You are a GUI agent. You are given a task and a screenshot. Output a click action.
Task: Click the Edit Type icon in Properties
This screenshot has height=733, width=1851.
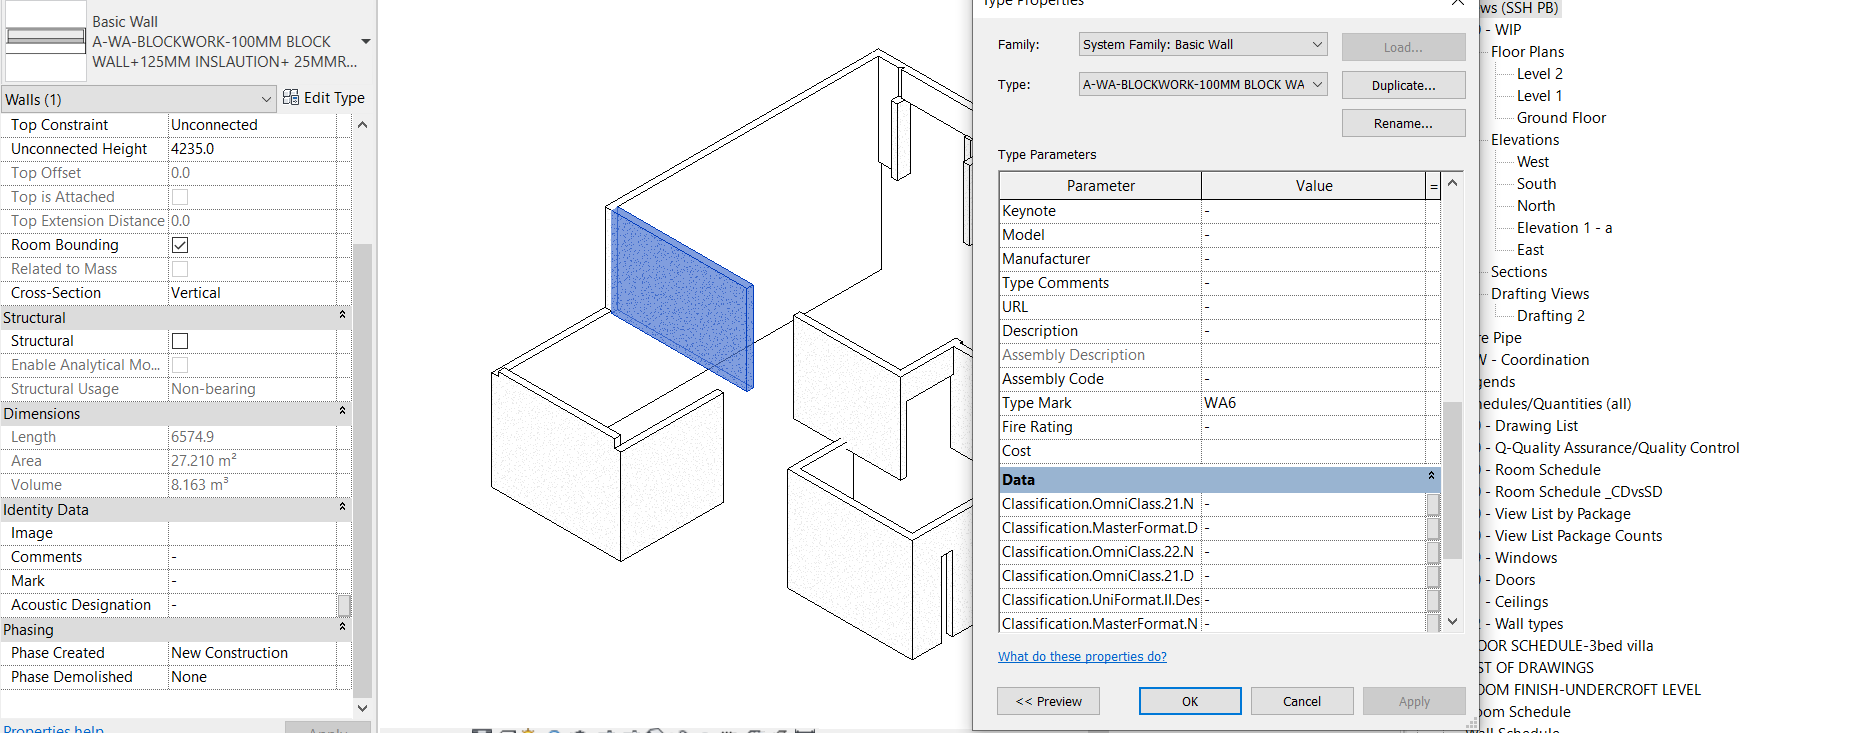pos(291,97)
